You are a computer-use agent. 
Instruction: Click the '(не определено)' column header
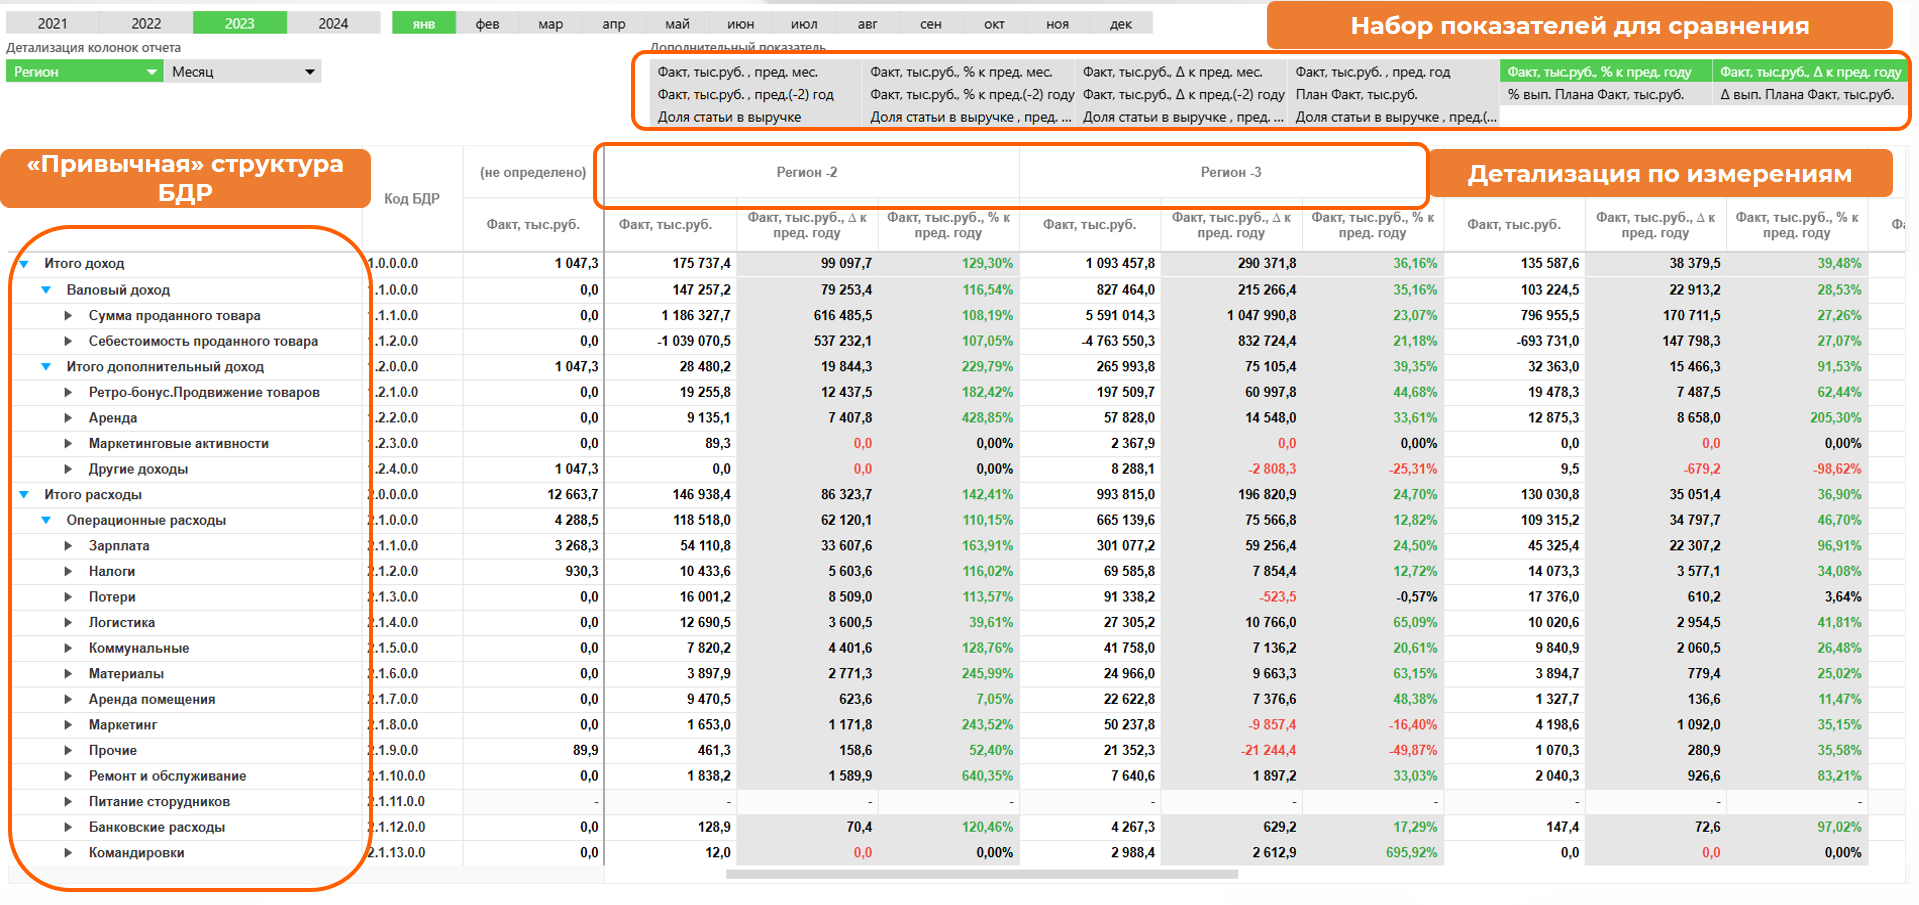pos(533,173)
